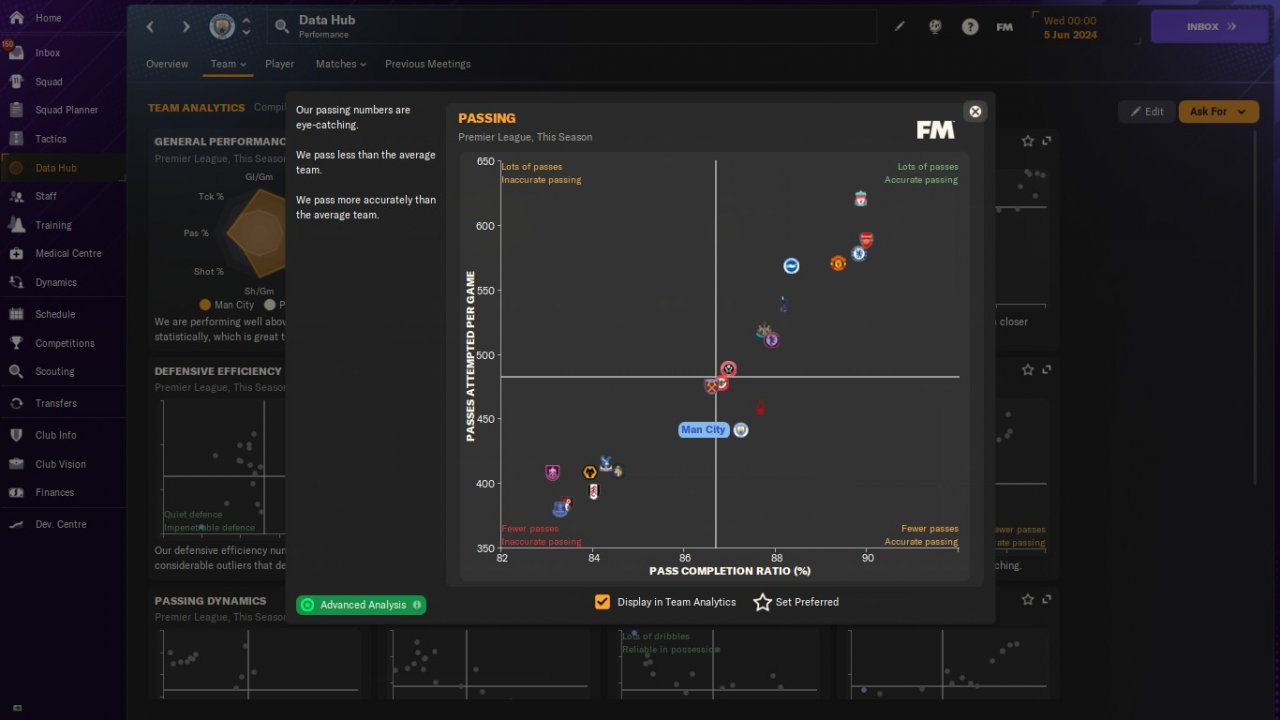
Task: Click the up chevron beside the club badge
Action: (246, 20)
